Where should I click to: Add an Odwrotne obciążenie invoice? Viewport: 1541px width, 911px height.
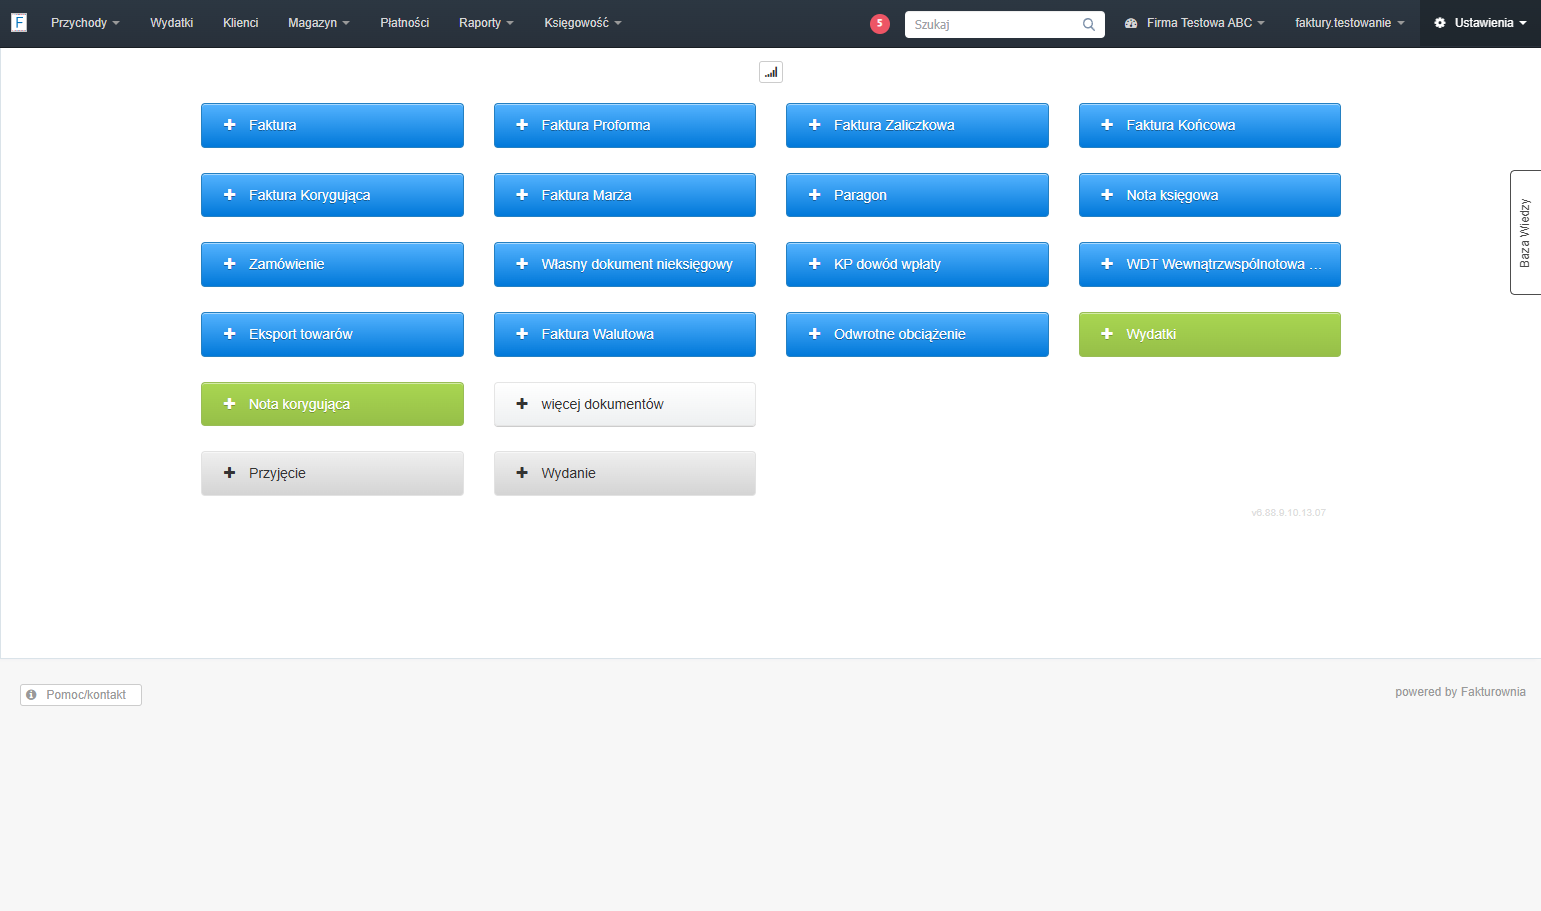(917, 334)
